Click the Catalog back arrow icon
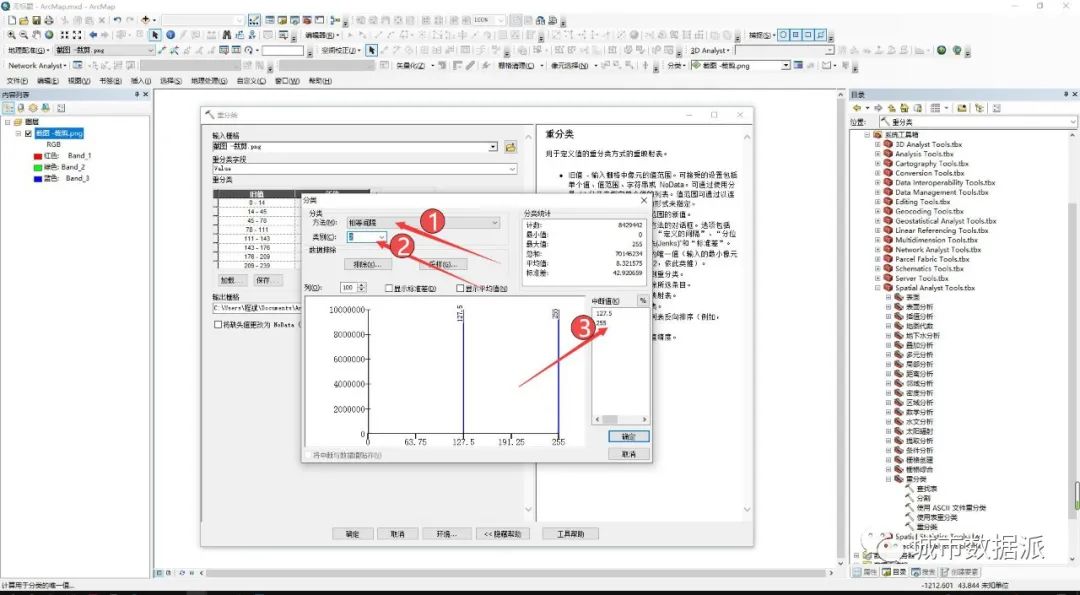 pos(858,108)
